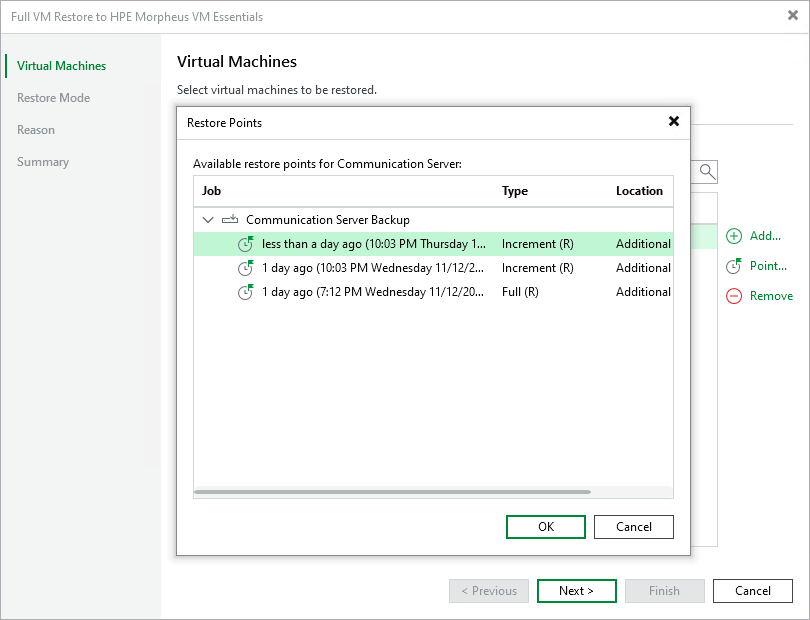810x620 pixels.
Task: Go to the Reason wizard step
Action: point(36,130)
